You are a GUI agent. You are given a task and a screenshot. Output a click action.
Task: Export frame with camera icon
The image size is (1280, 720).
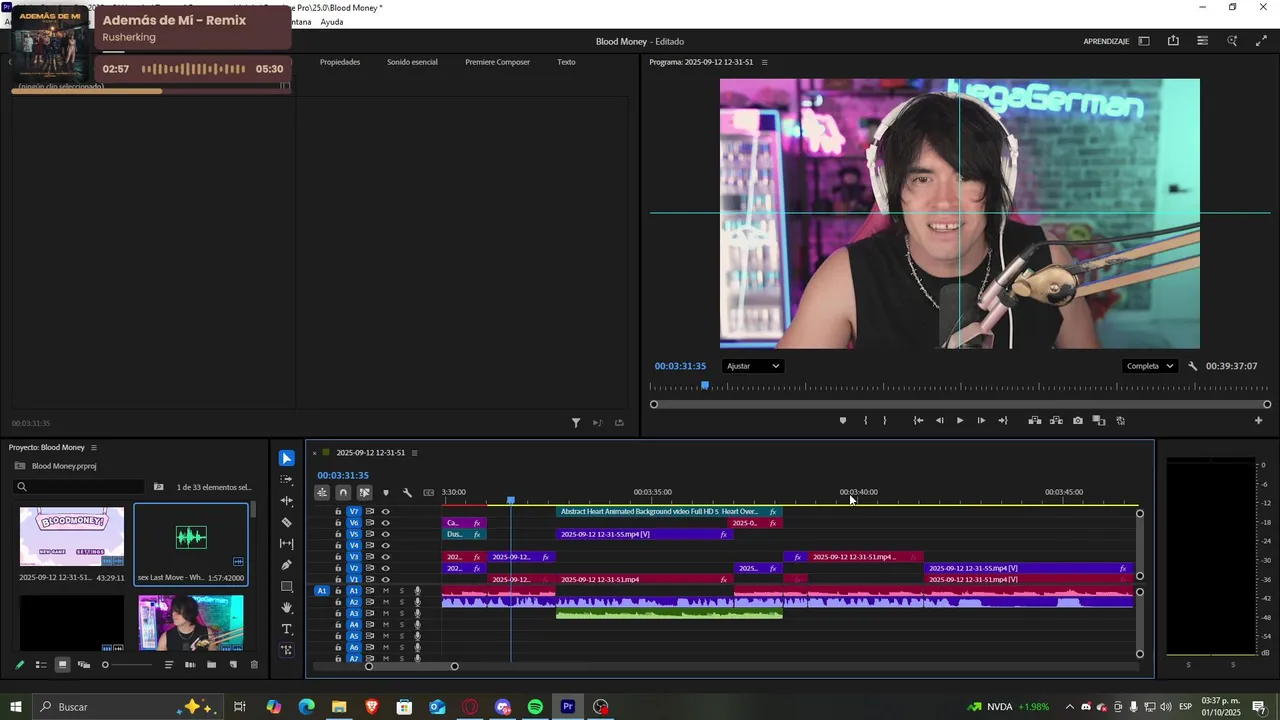coord(1077,421)
